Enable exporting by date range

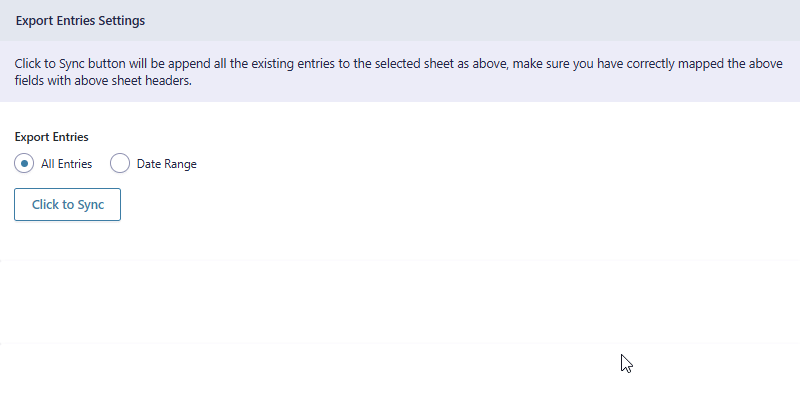coord(120,164)
